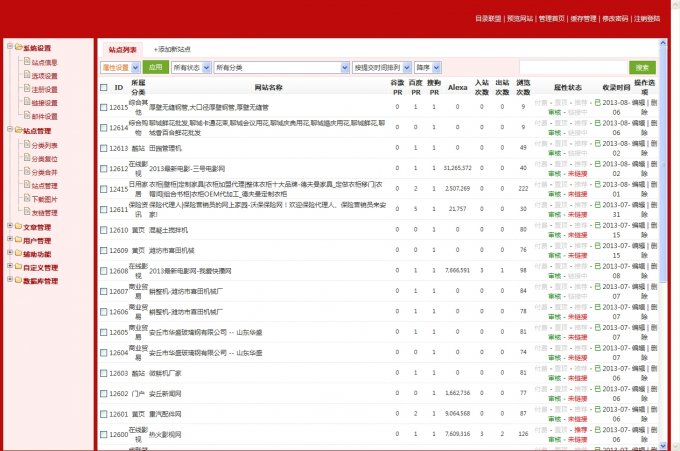
Task: Click the scrollbar up arrow
Action: pyautogui.click(x=663, y=43)
